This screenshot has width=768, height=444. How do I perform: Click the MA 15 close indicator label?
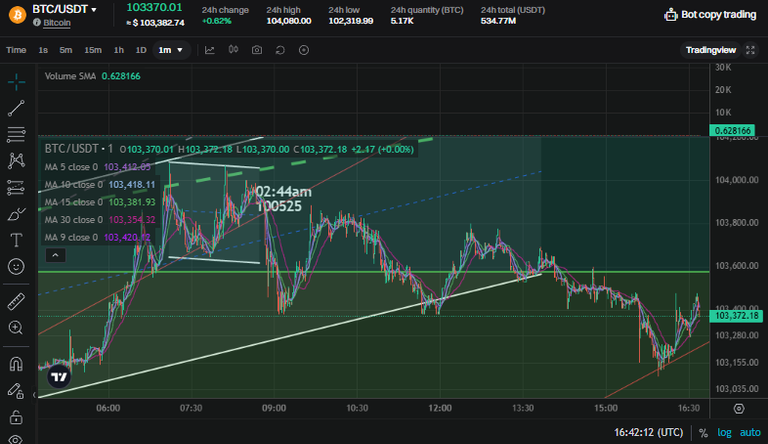coord(74,202)
